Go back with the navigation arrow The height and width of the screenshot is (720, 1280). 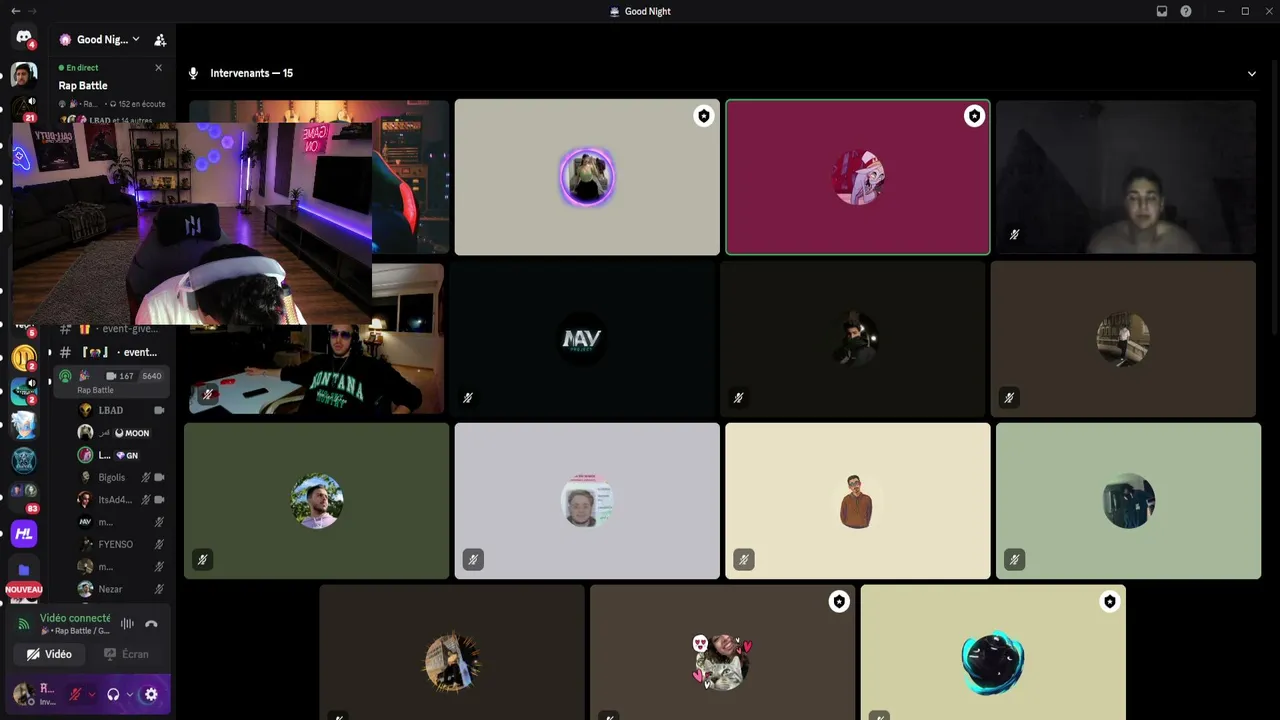[x=15, y=11]
